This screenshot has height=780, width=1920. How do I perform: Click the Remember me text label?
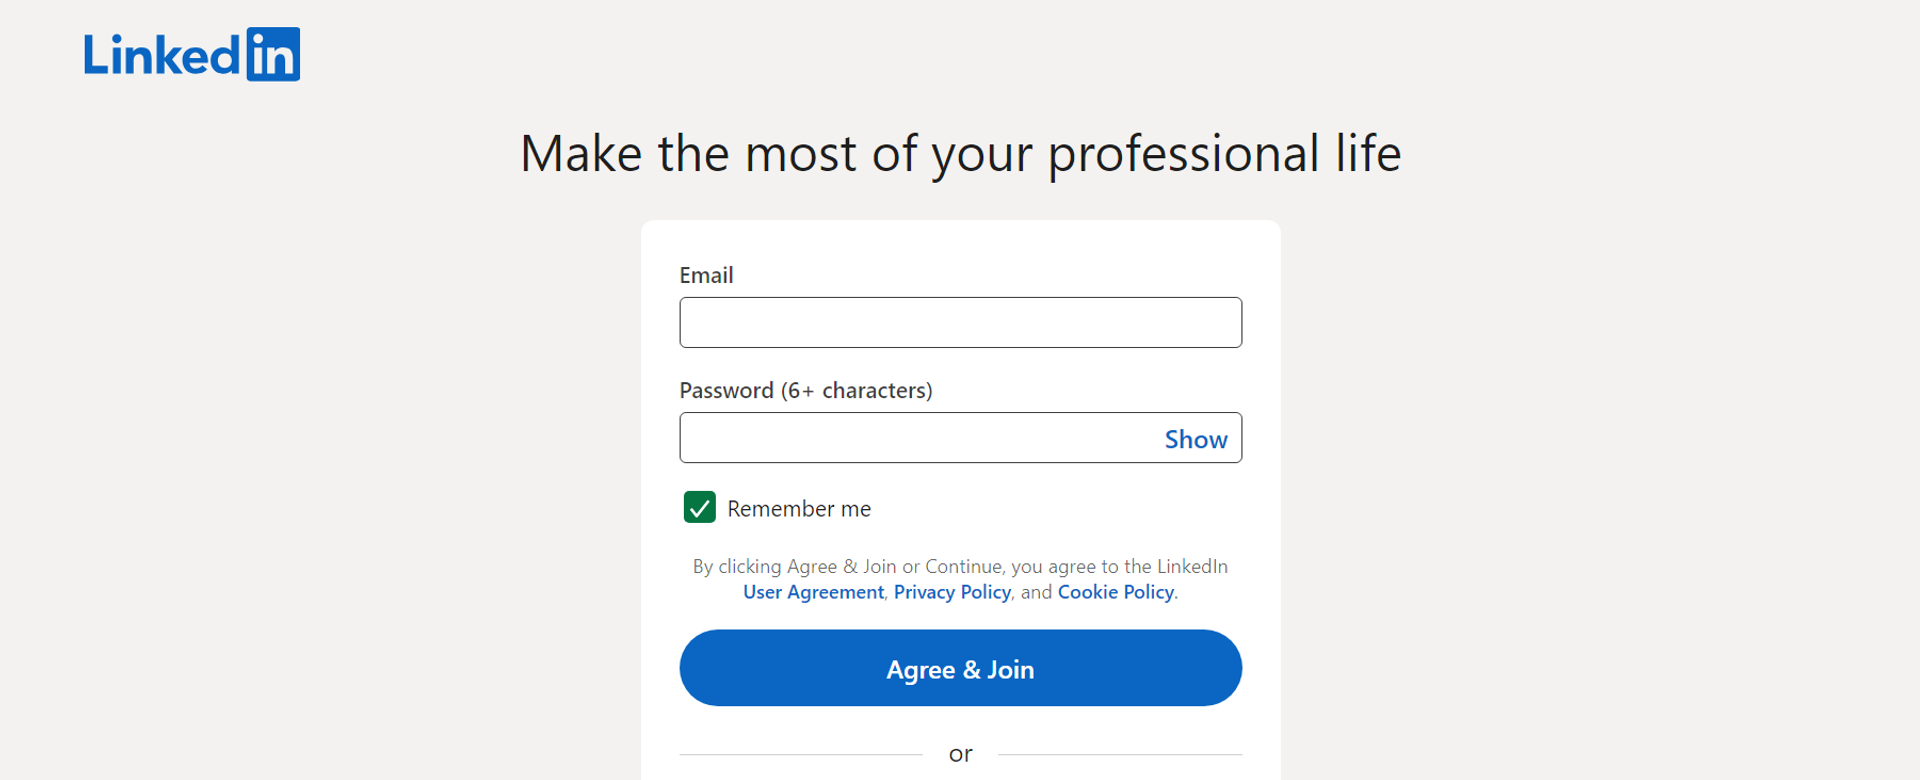[798, 508]
